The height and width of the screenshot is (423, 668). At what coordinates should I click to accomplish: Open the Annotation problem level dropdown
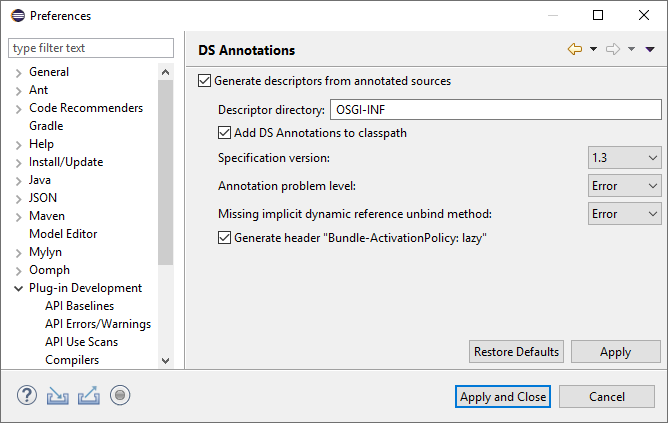click(625, 186)
